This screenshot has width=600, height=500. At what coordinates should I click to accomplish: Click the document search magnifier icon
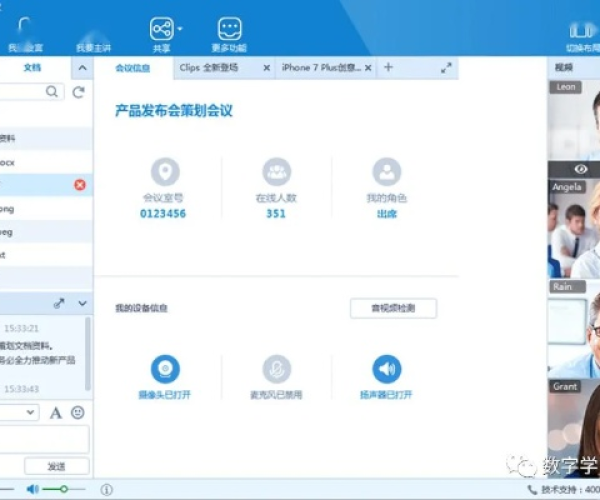pos(52,92)
